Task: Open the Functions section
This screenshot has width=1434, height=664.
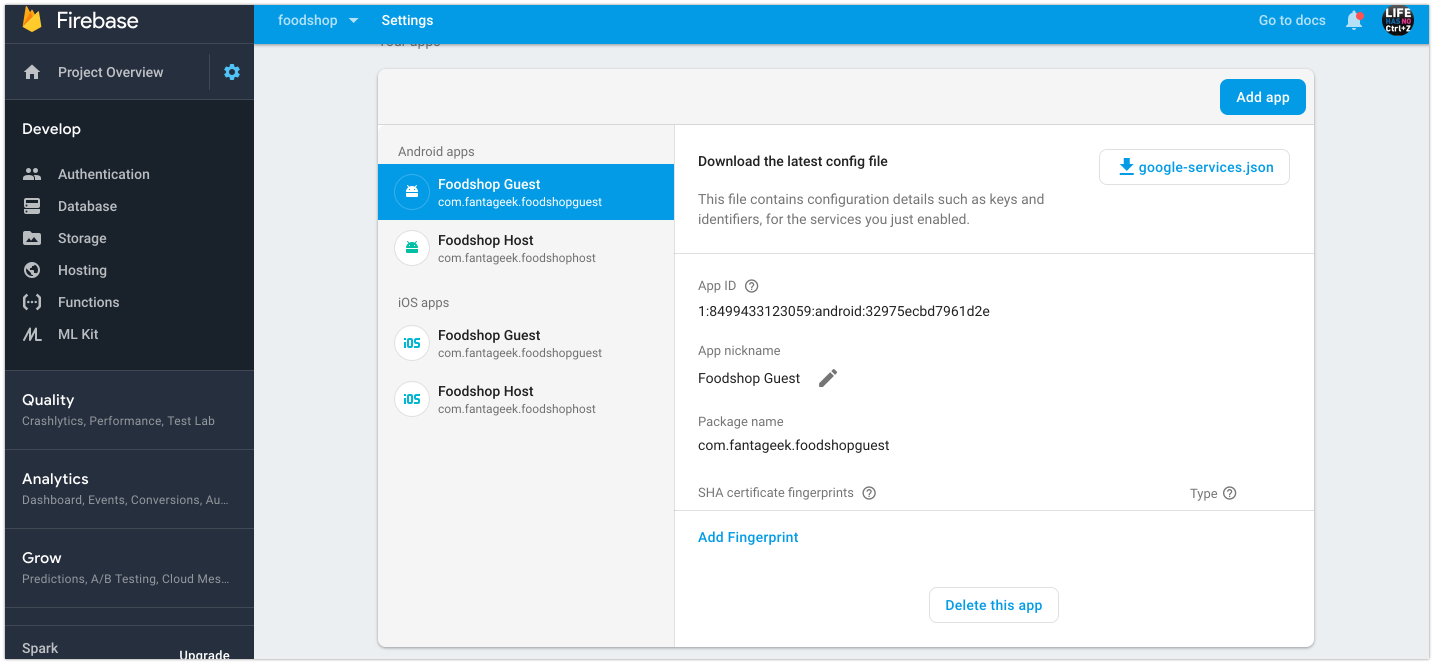Action: point(33,302)
